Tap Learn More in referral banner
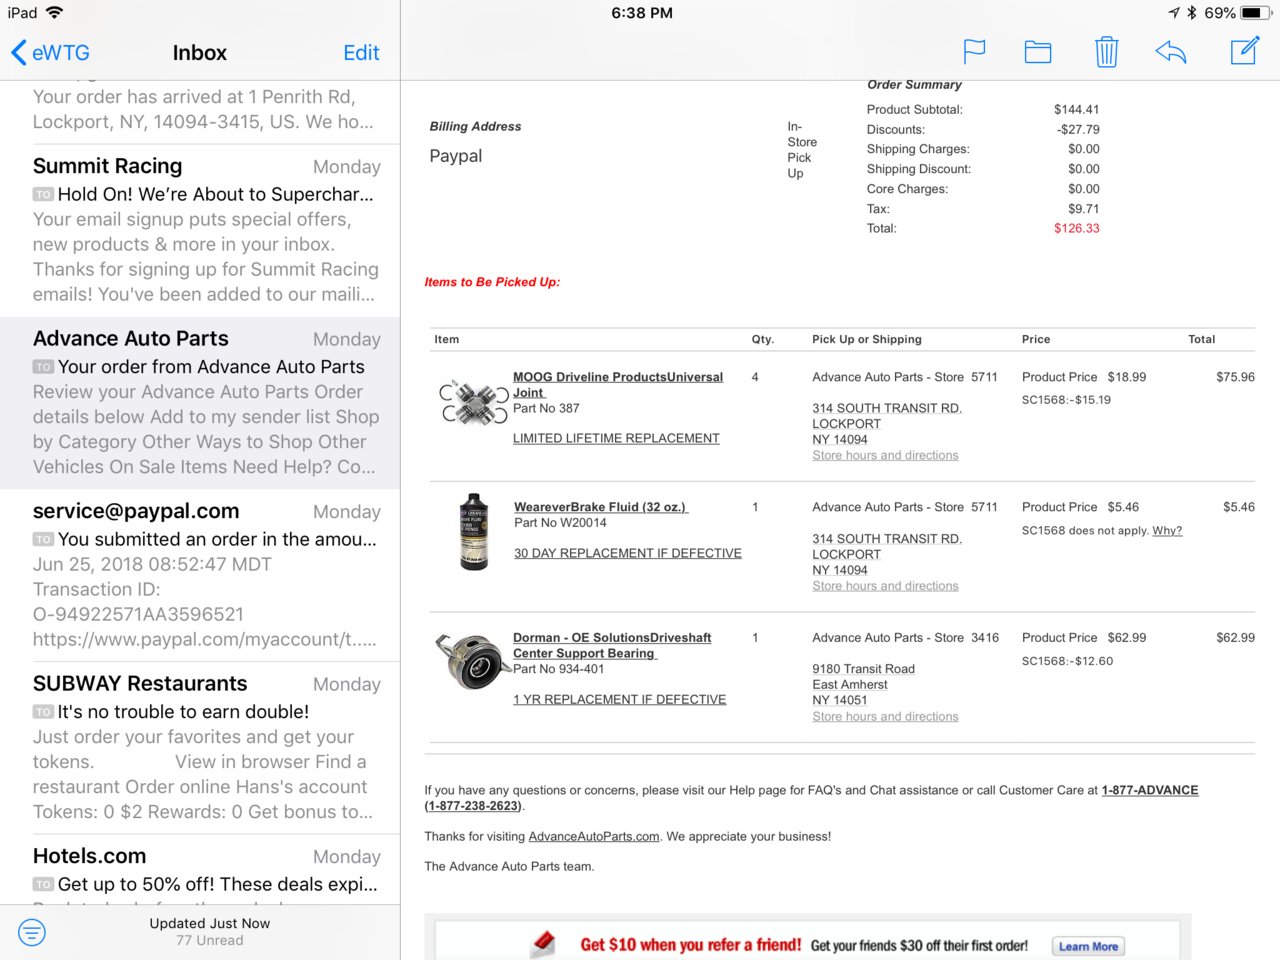This screenshot has width=1280, height=960. (1088, 946)
